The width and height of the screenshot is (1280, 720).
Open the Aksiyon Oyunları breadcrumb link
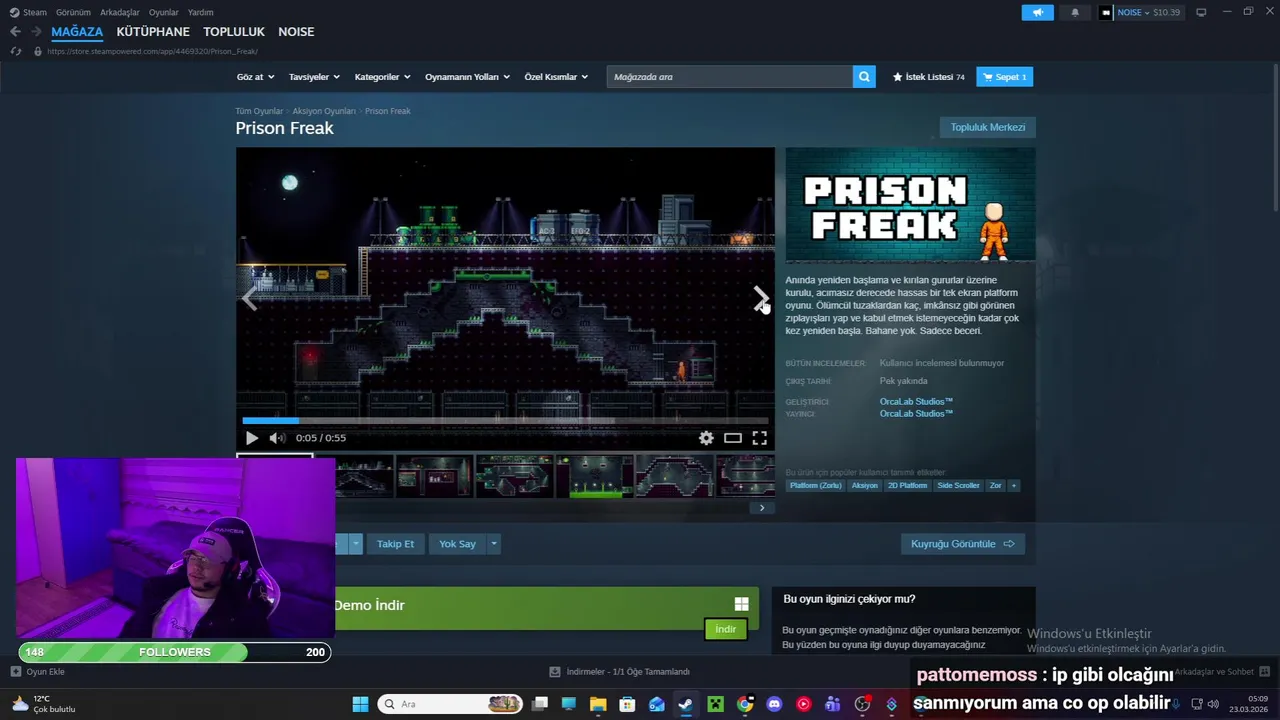tap(324, 111)
